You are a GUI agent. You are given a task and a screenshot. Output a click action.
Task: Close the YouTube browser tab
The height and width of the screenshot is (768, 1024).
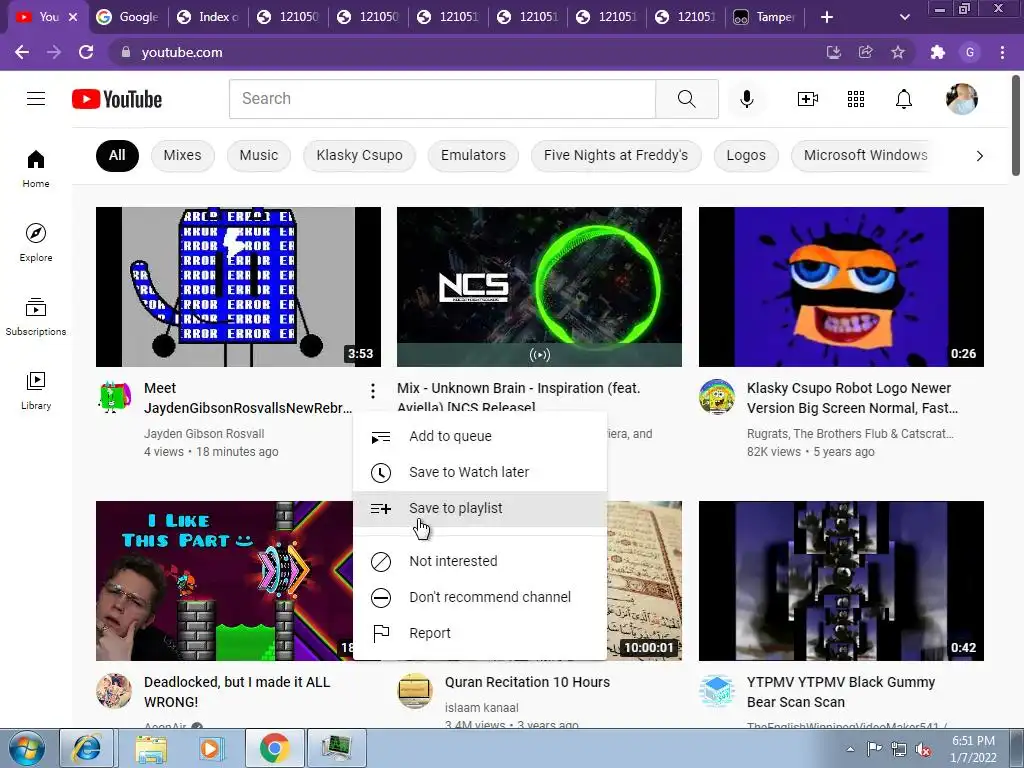[73, 17]
